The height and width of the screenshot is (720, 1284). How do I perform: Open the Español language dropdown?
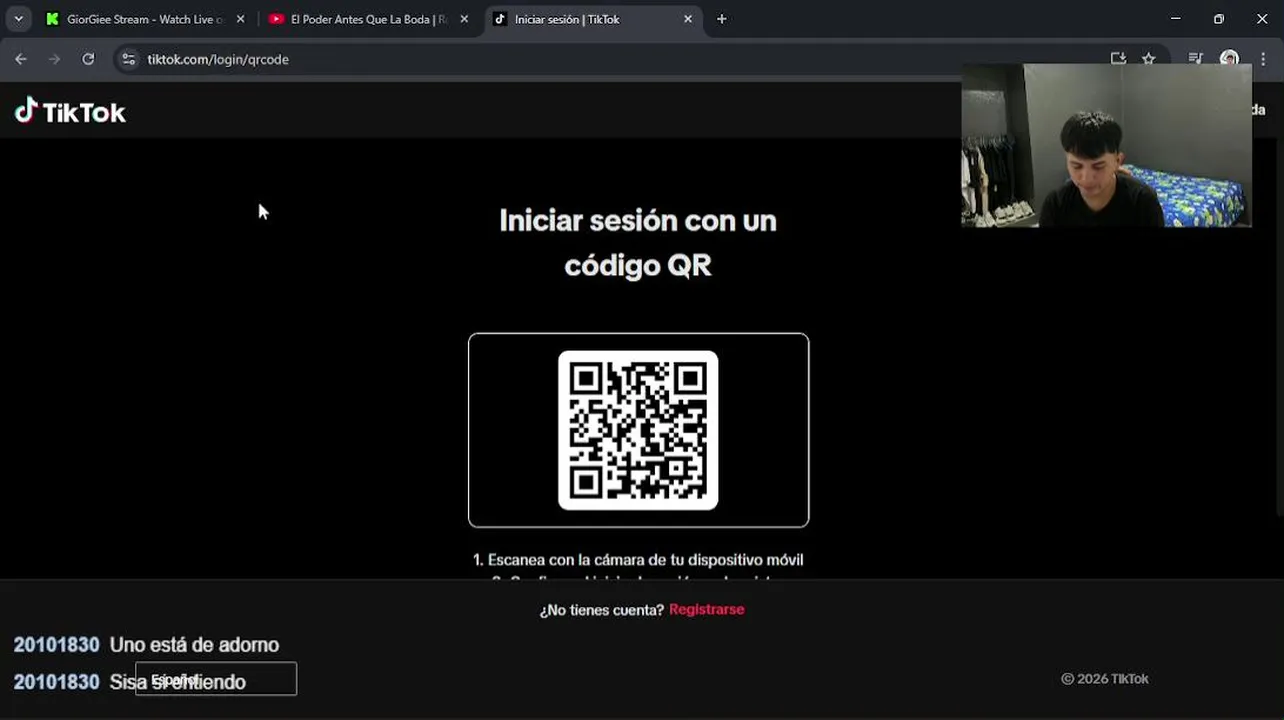[x=216, y=679]
